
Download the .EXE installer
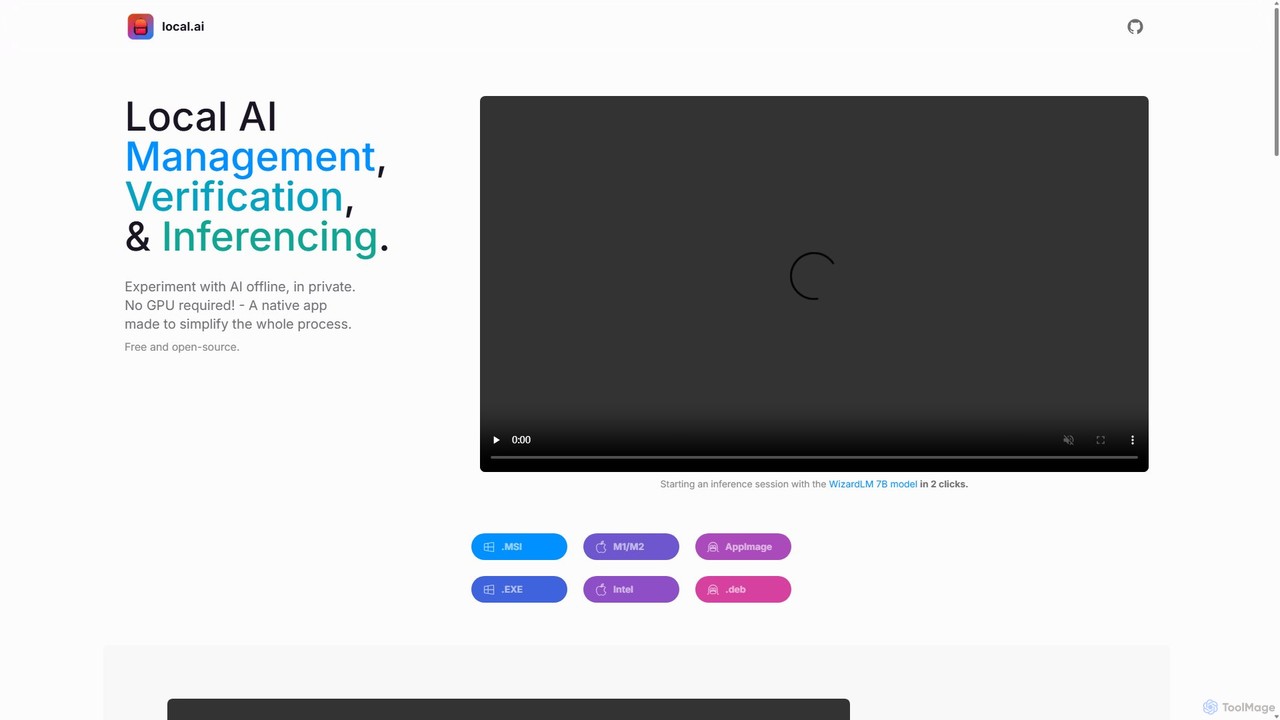coord(519,590)
